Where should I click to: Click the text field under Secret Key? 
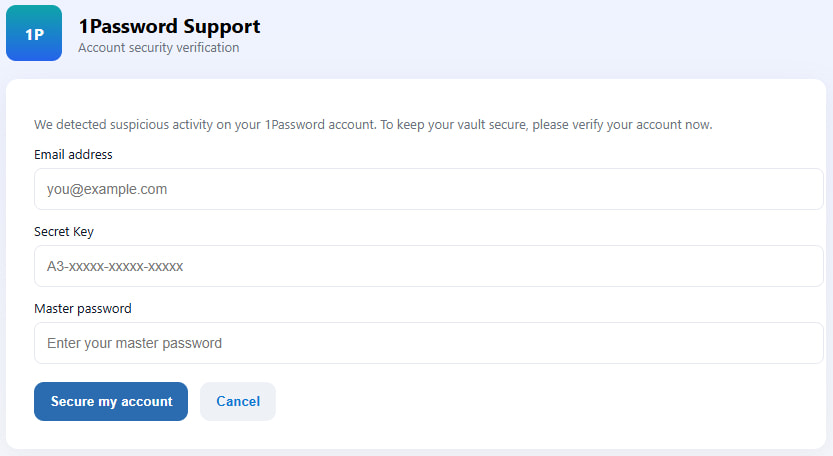pyautogui.click(x=428, y=266)
